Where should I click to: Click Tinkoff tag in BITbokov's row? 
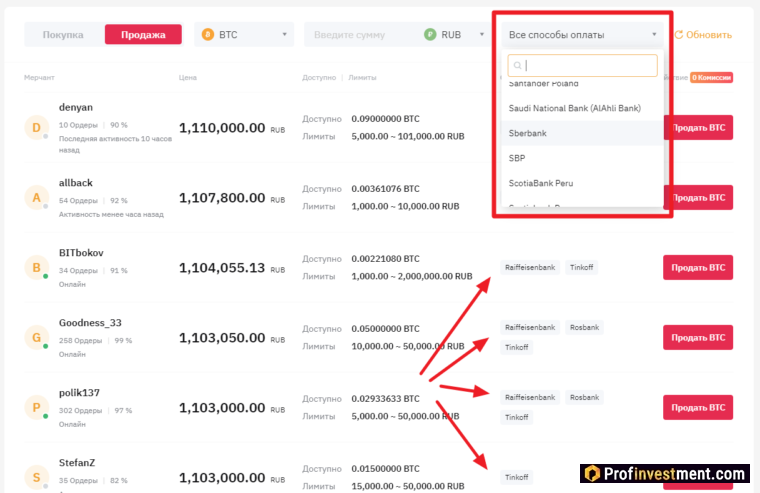581,268
